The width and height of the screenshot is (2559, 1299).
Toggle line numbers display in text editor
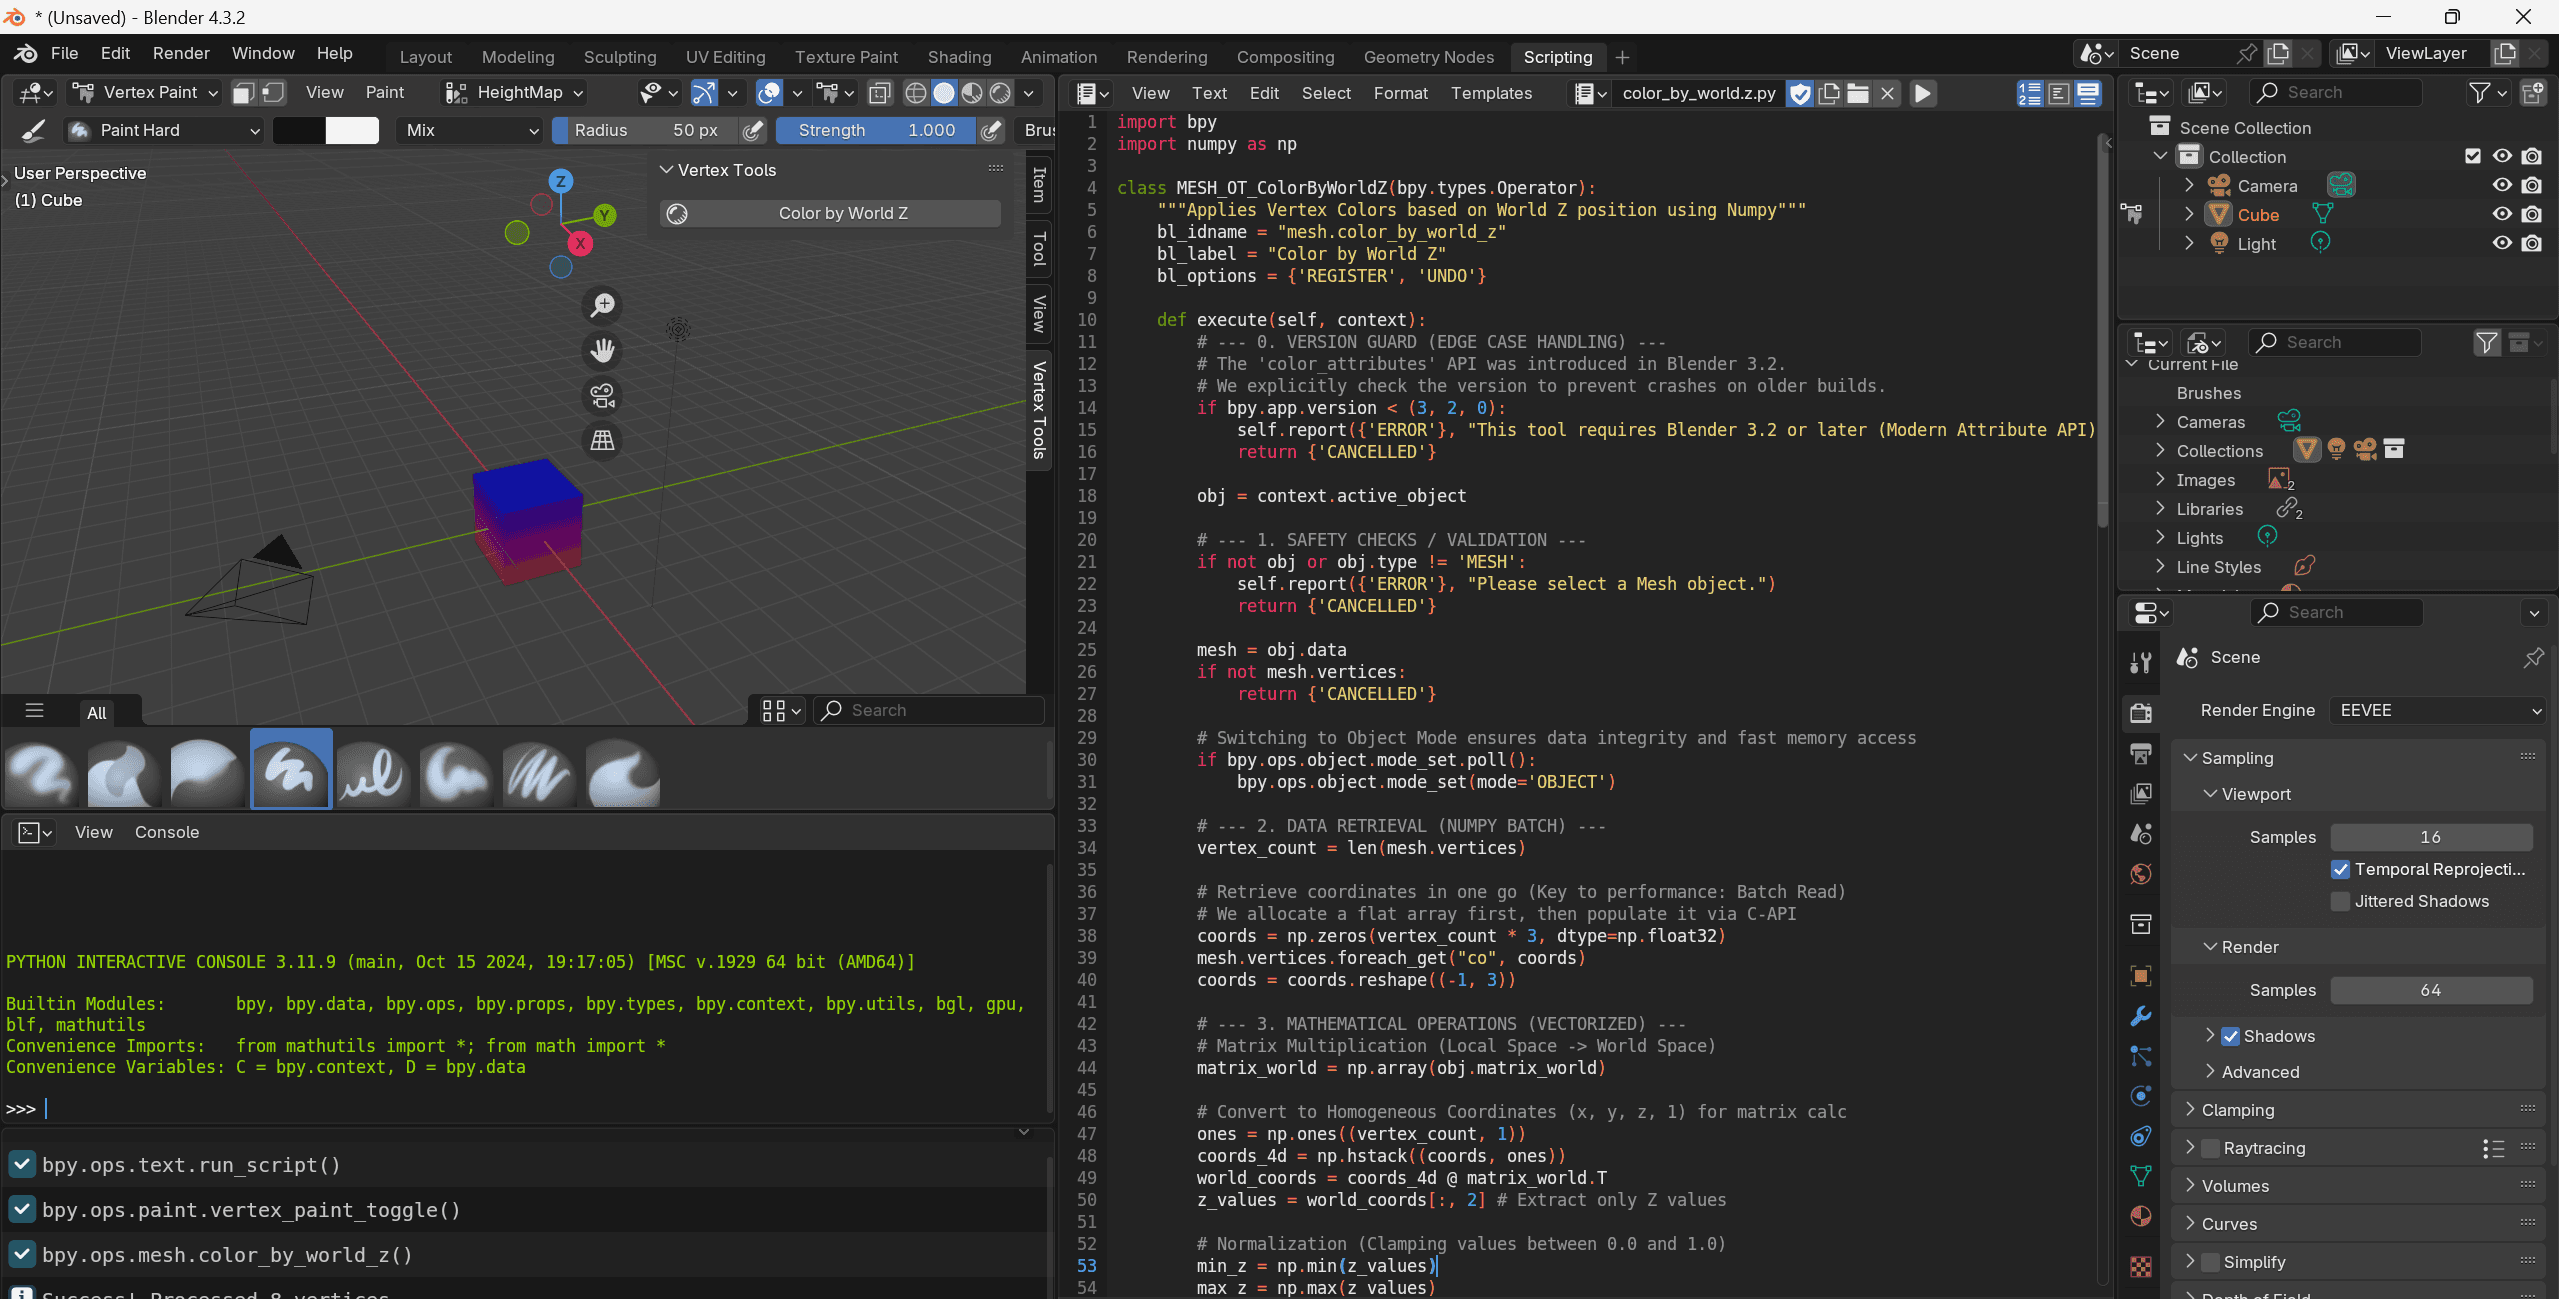pos(2029,93)
